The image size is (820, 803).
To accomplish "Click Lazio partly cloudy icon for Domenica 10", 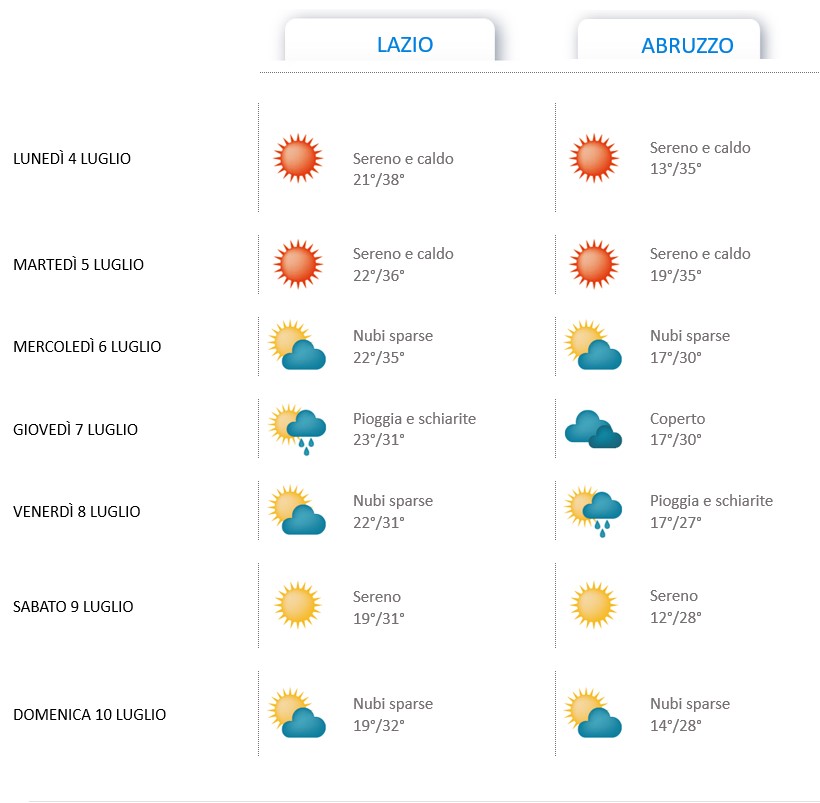I will click(297, 713).
